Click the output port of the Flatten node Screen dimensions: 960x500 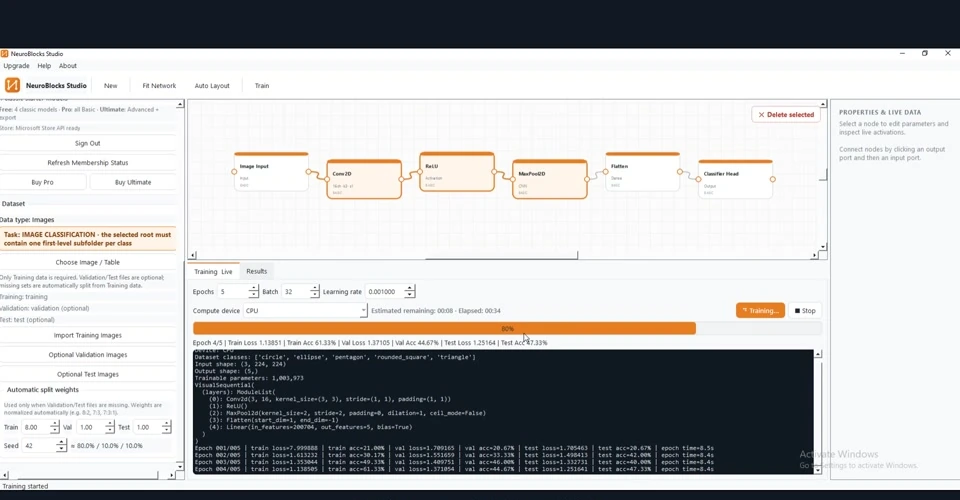click(x=680, y=172)
